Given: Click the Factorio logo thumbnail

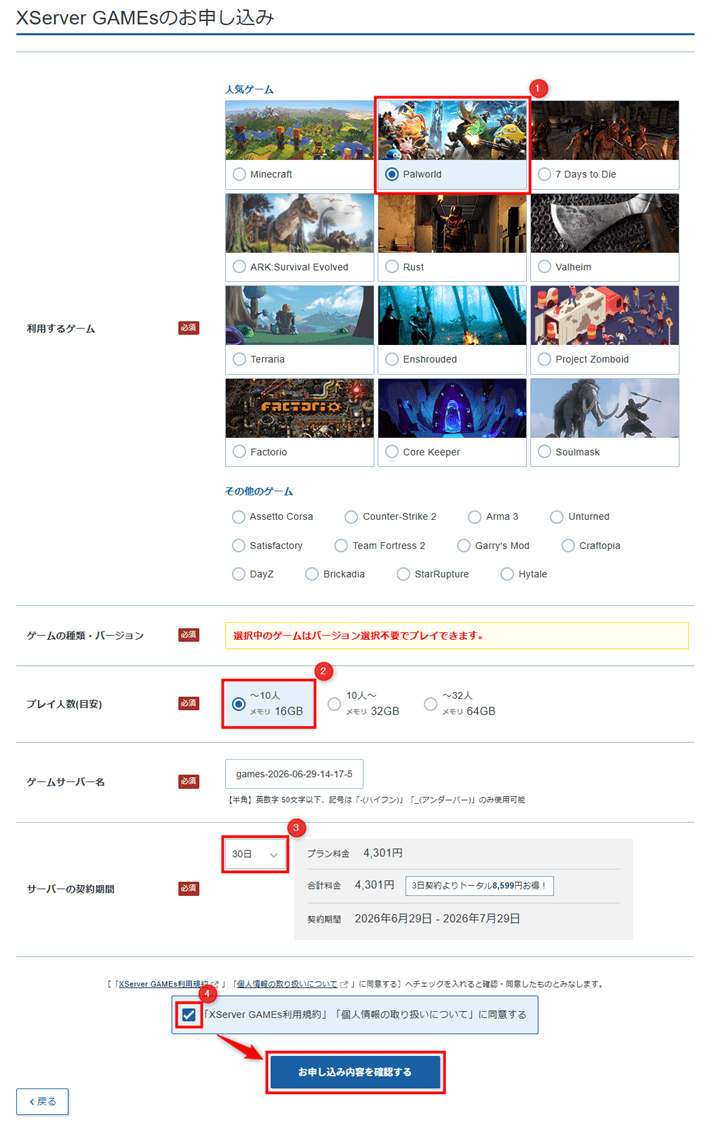Looking at the screenshot, I should (300, 408).
